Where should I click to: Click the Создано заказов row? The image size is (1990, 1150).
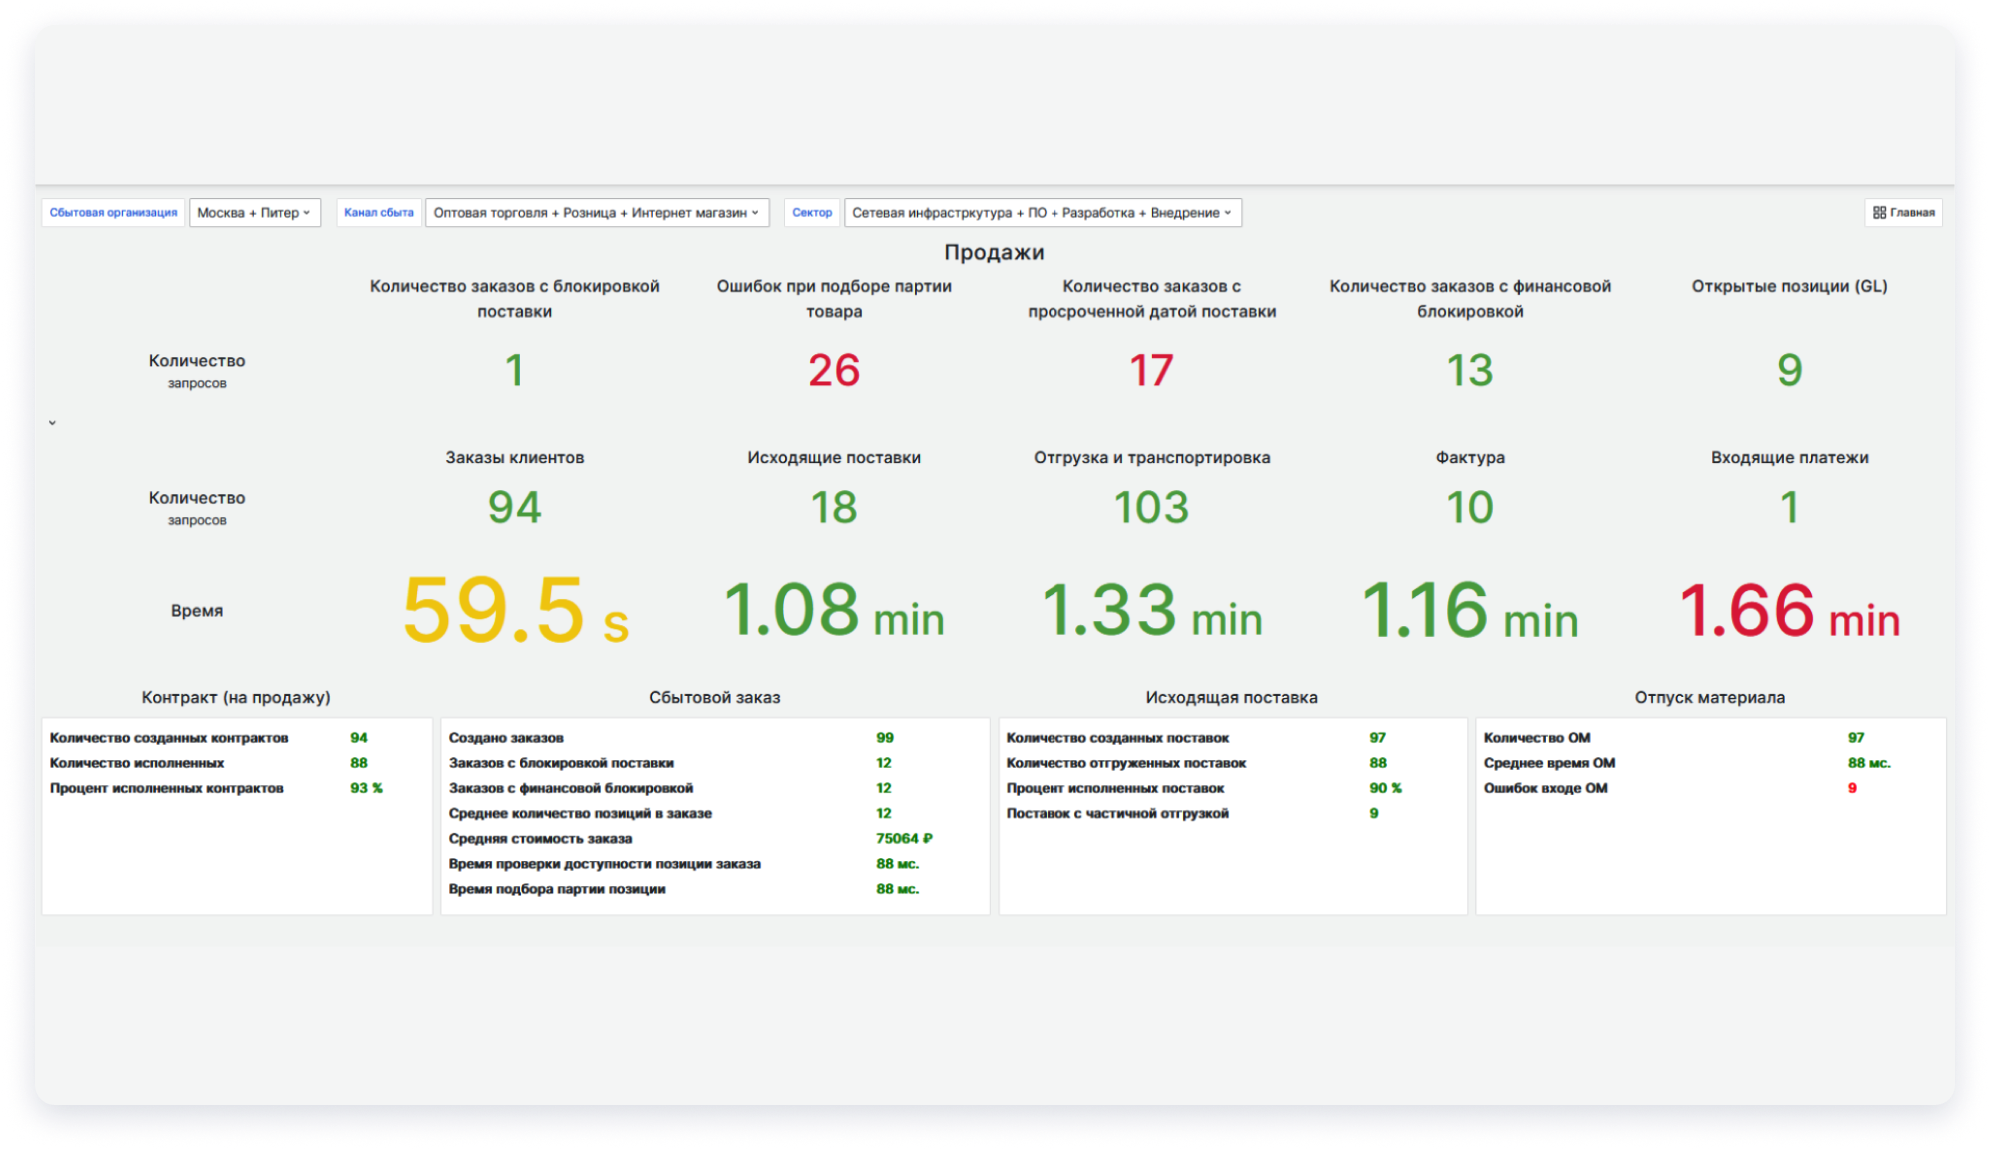tap(715, 737)
